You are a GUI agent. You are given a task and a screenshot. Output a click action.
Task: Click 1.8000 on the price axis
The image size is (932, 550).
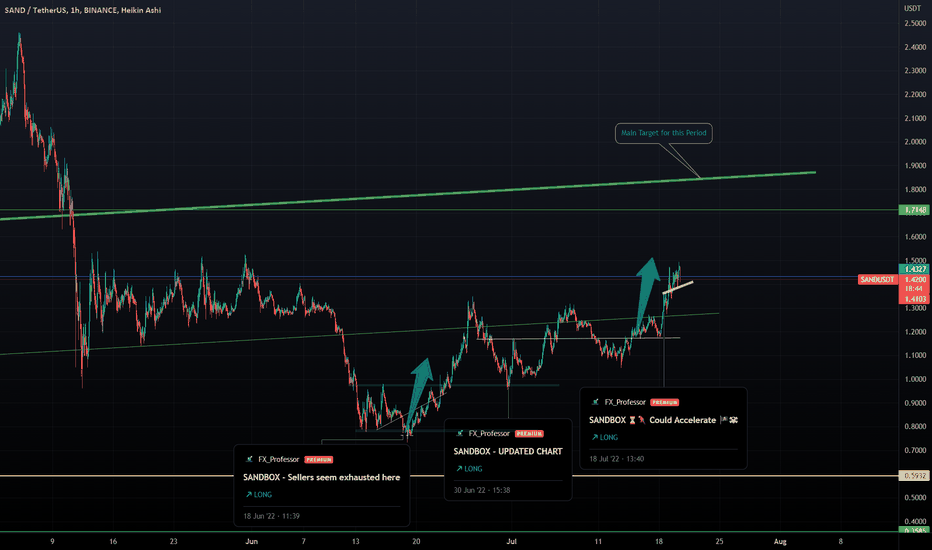915,189
